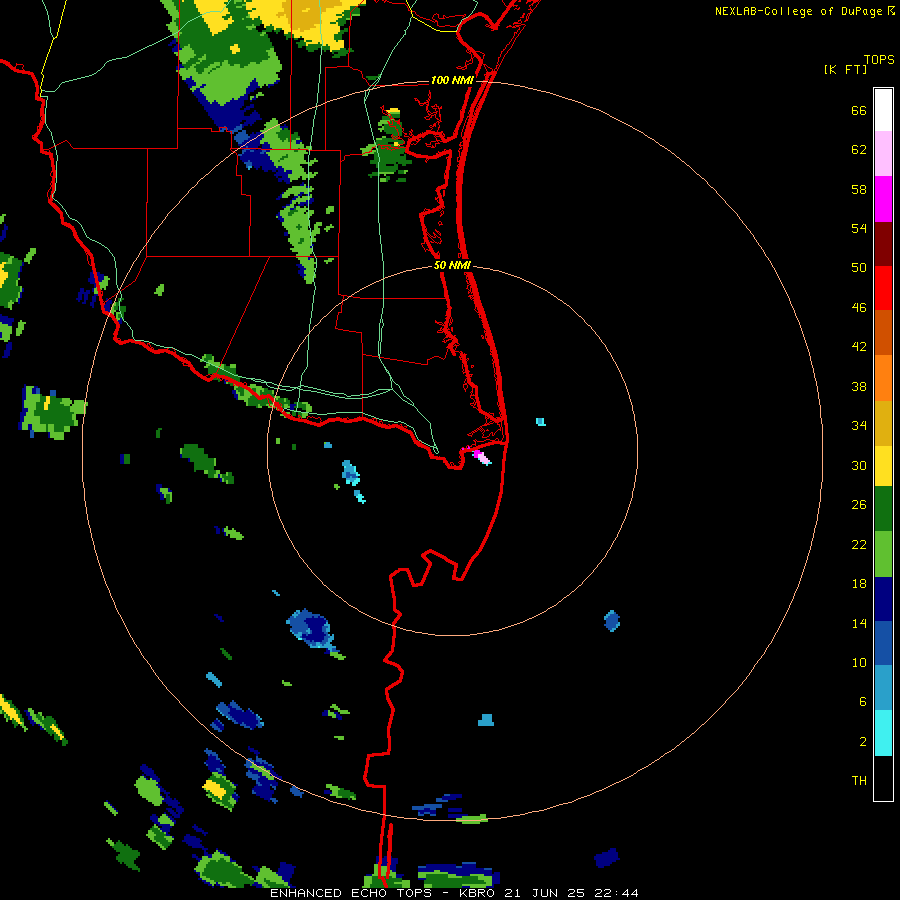Click the legend value 22

pyautogui.click(x=859, y=545)
